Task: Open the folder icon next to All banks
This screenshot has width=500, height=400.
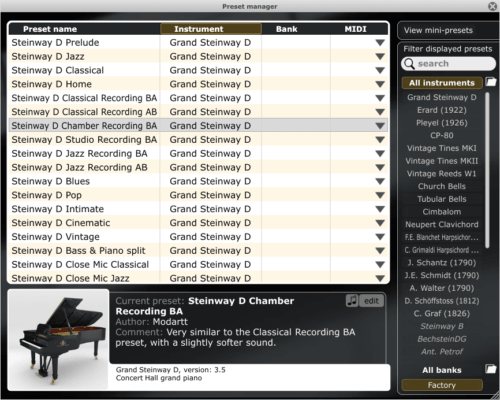Action: click(491, 369)
